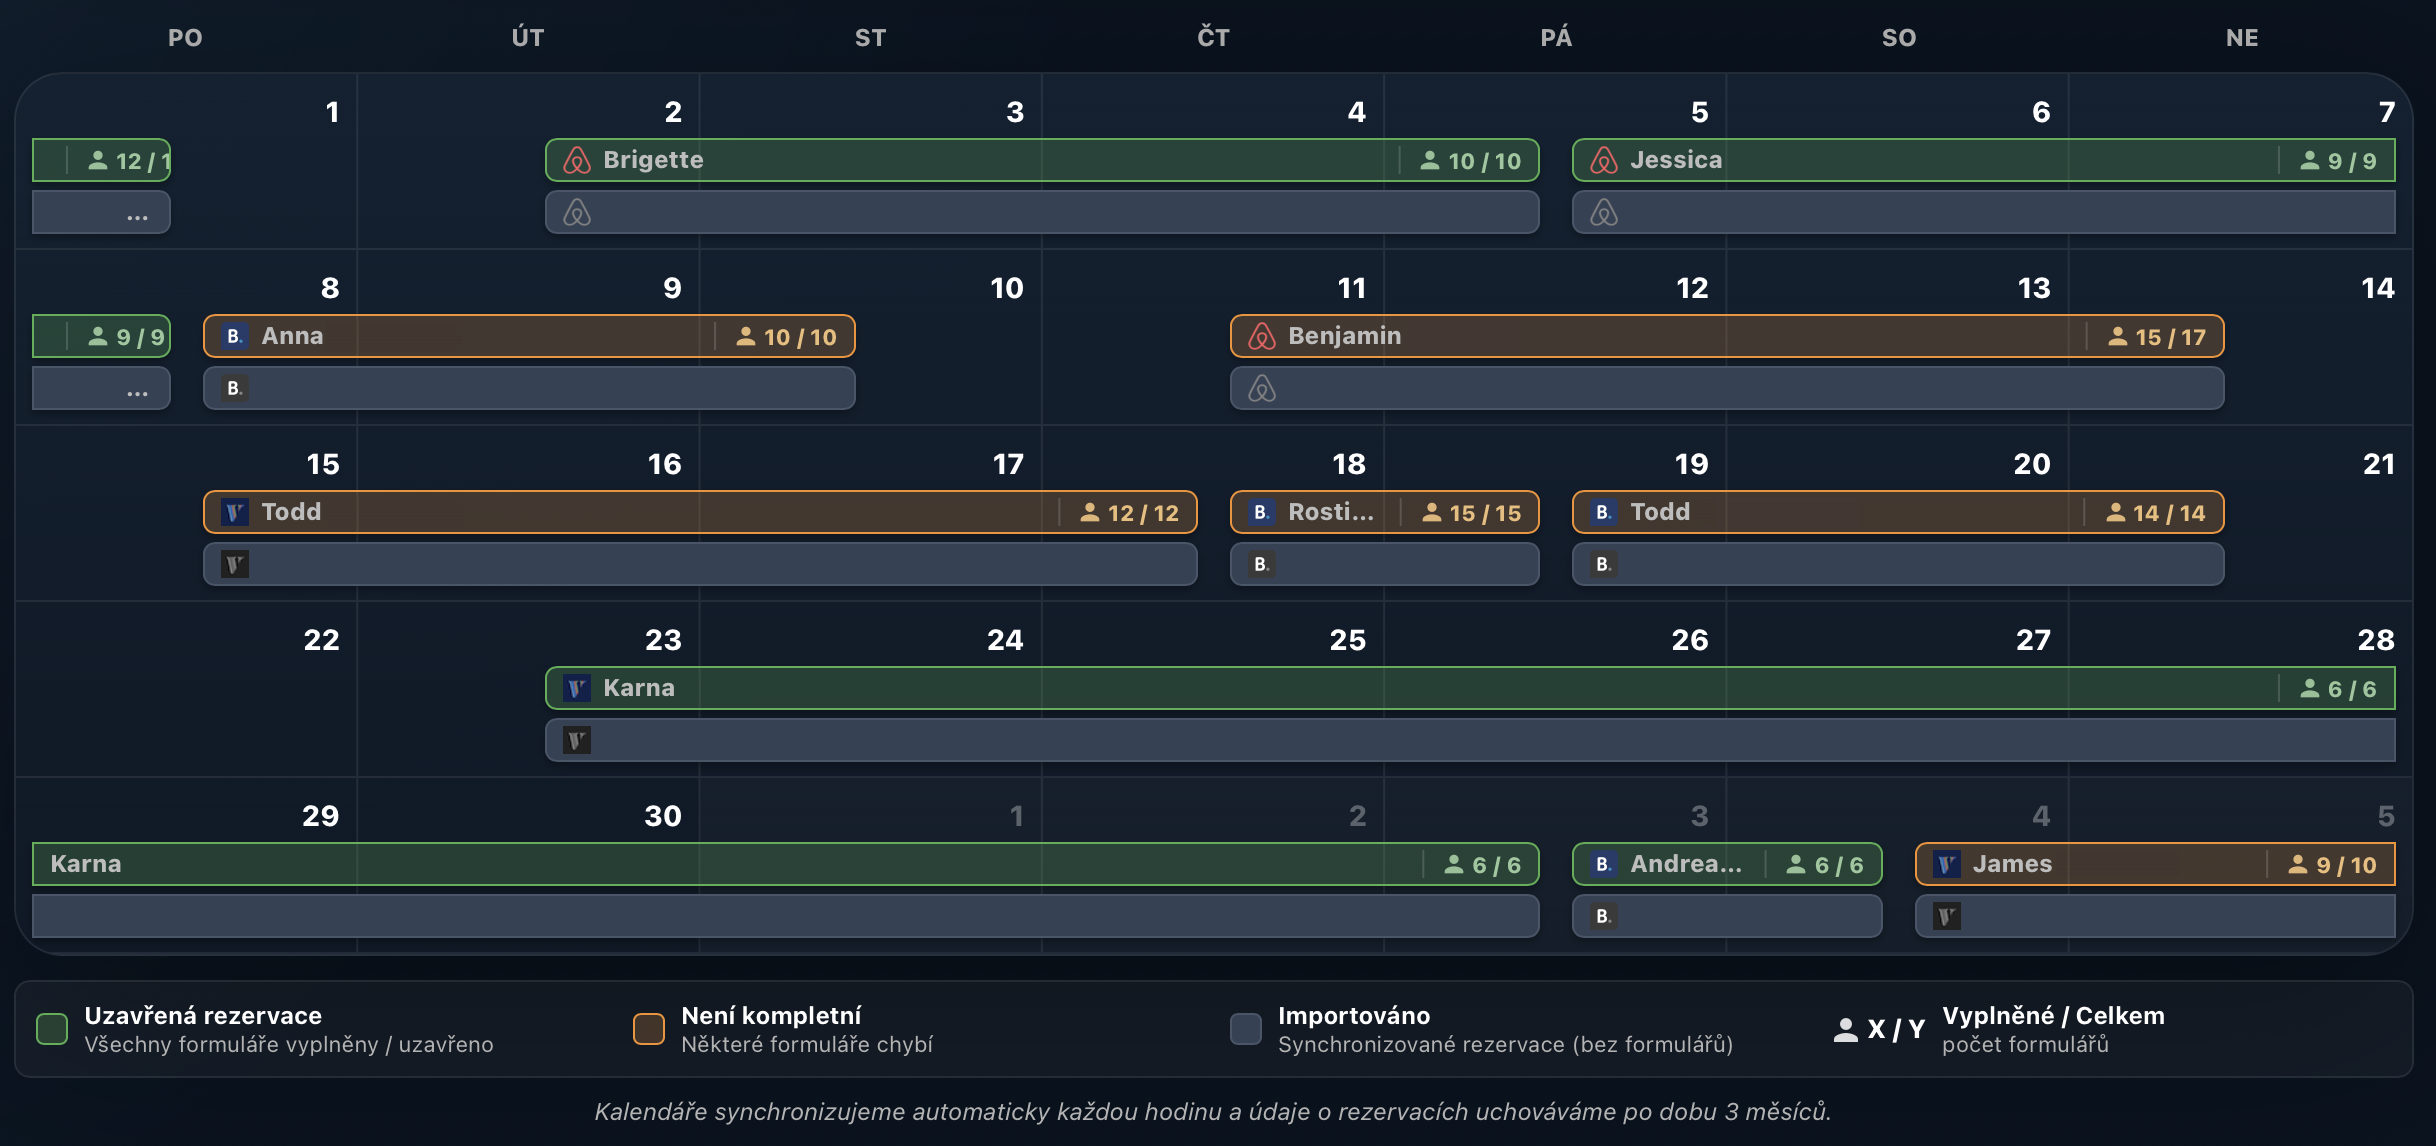
Task: Click Booking icon on imported bar below Rosti...
Action: (x=1261, y=564)
